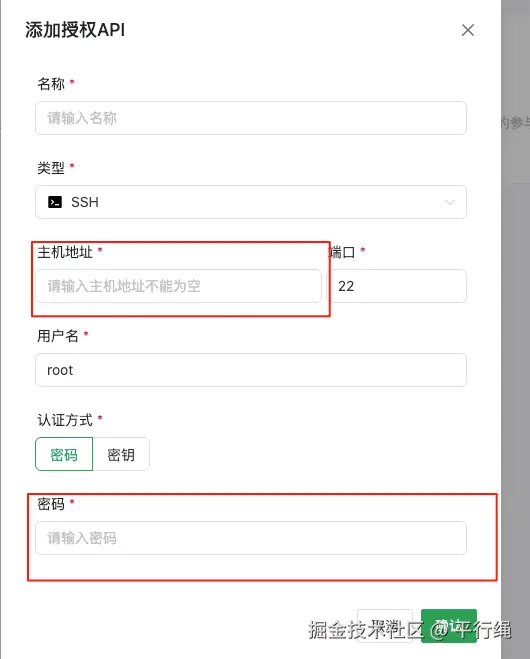
Task: Select 密码 authentication method
Action: [x=64, y=454]
